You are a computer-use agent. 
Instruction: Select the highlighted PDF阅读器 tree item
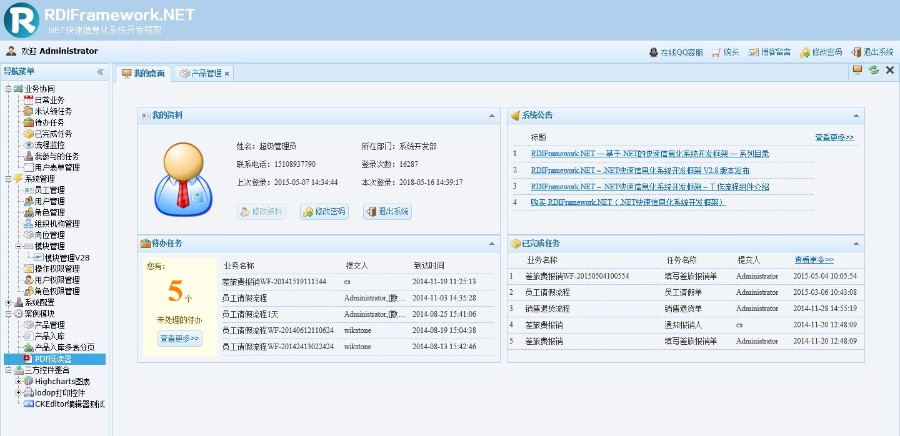[x=55, y=359]
